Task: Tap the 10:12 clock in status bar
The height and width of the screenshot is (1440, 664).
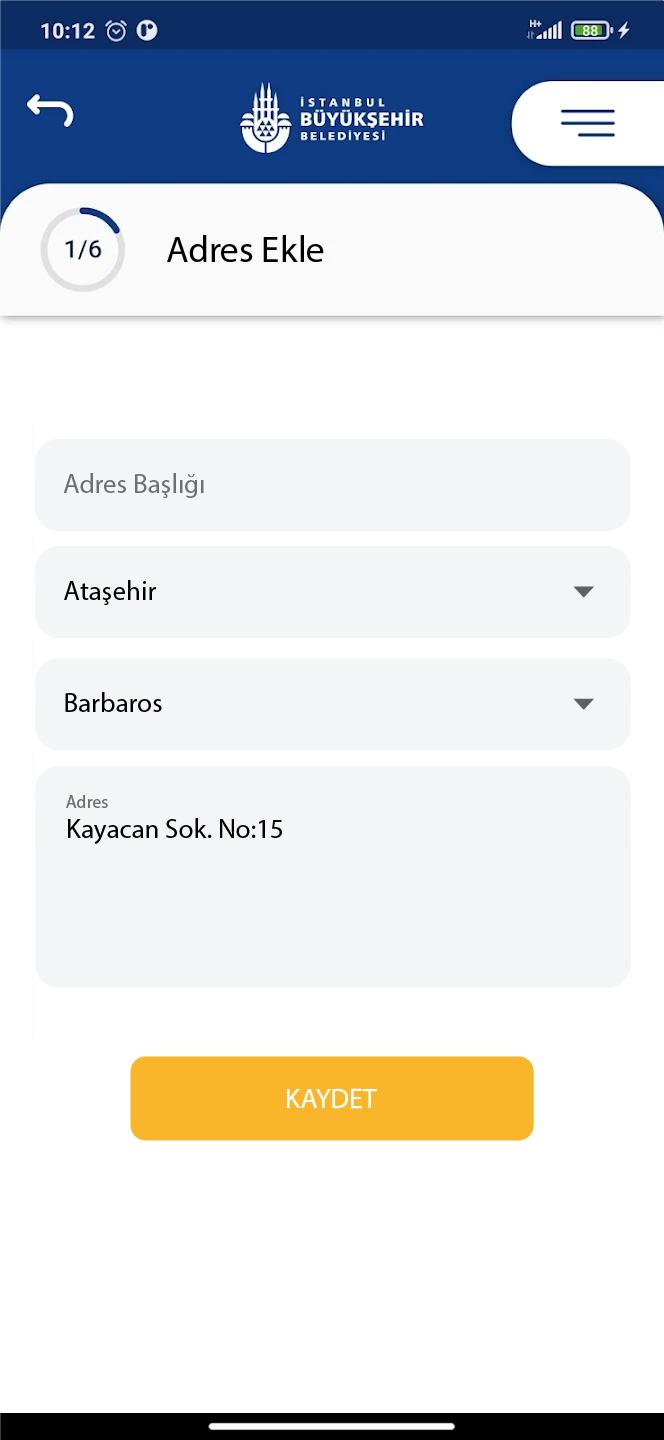Action: click(67, 31)
